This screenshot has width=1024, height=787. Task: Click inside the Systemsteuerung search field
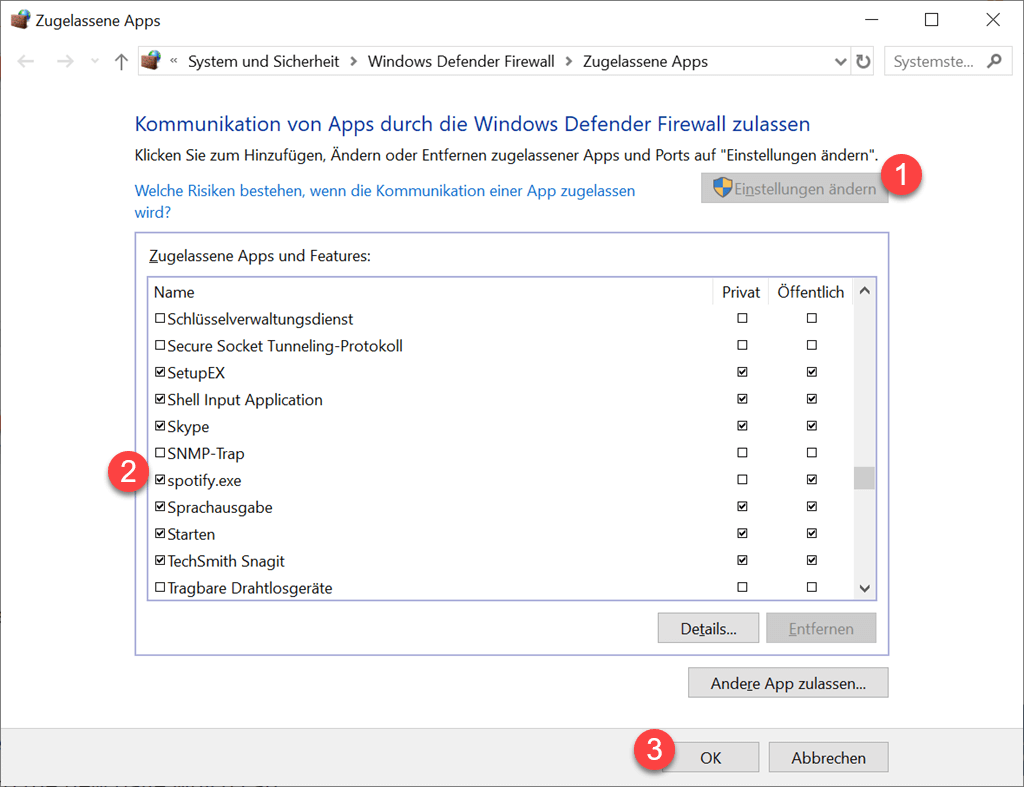pyautogui.click(x=935, y=61)
